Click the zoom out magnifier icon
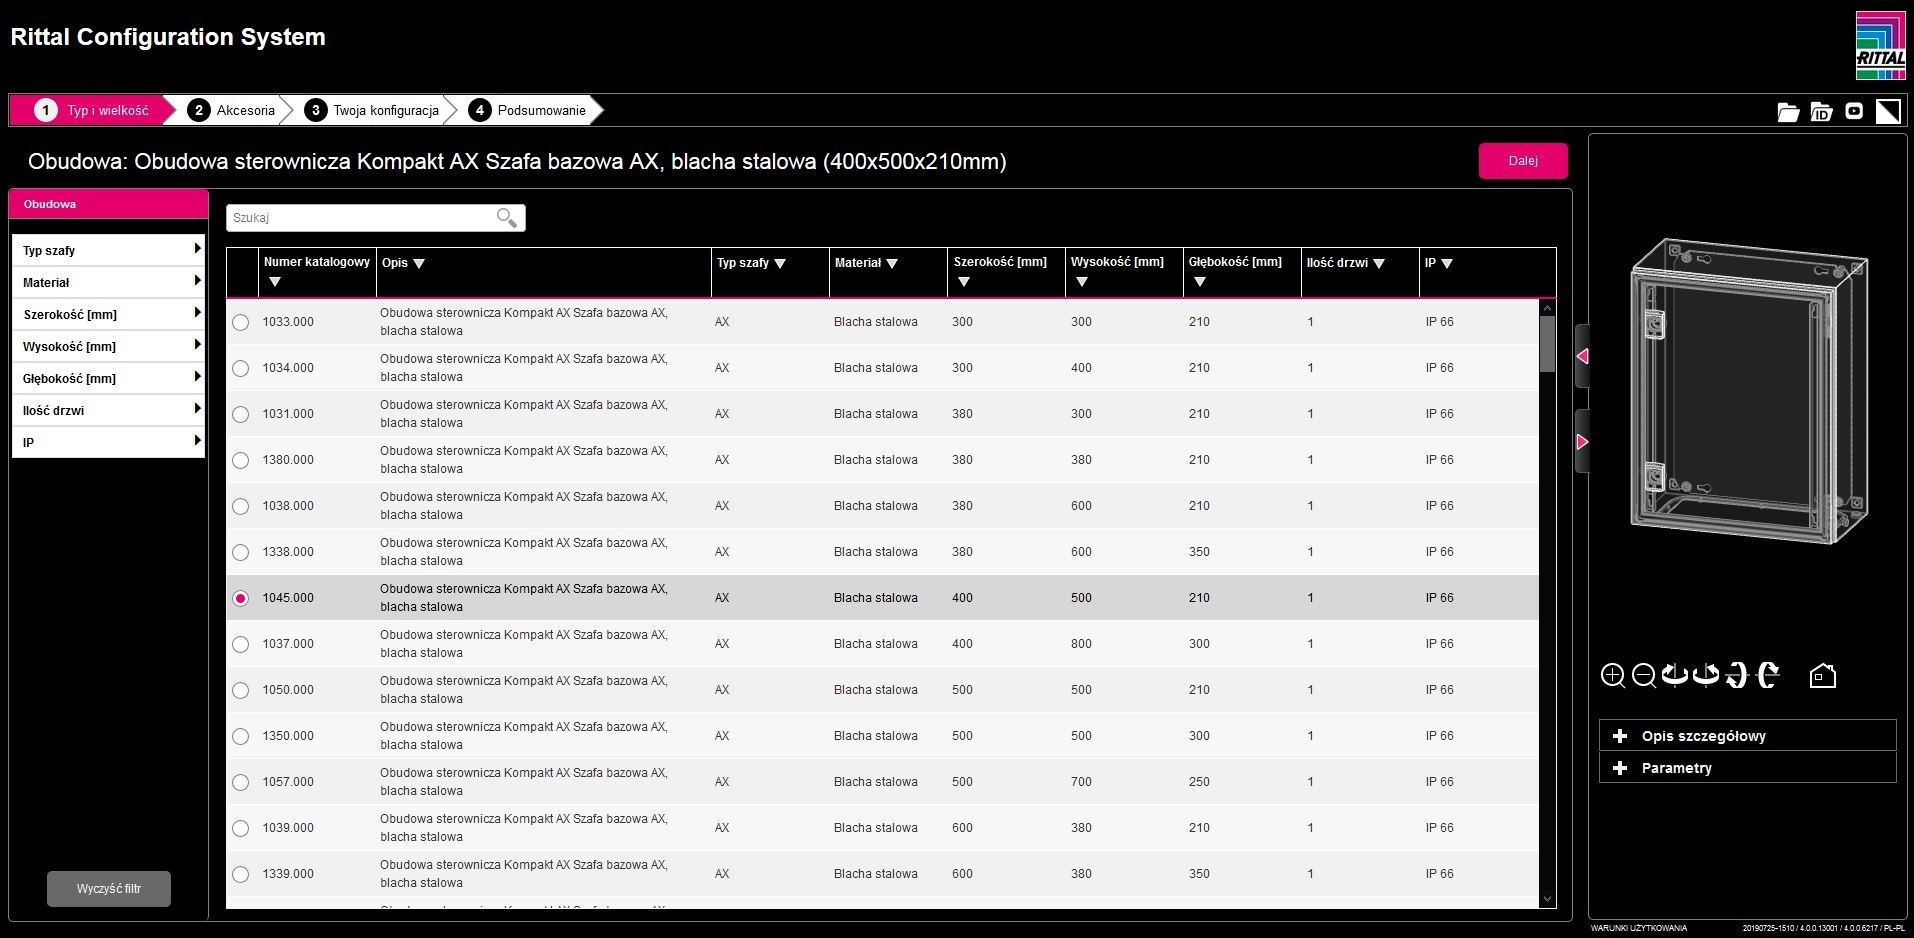This screenshot has width=1914, height=938. pos(1643,676)
